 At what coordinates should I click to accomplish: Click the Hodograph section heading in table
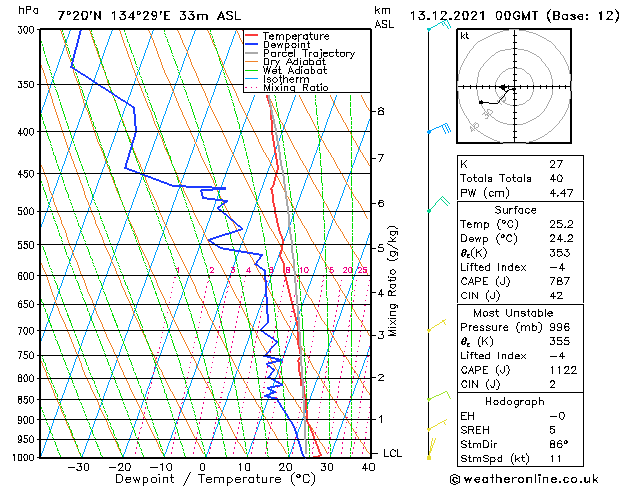[515, 401]
